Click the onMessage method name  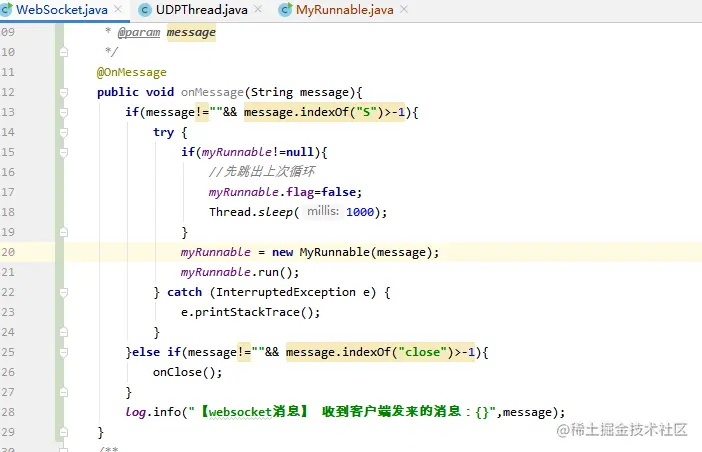(x=212, y=92)
